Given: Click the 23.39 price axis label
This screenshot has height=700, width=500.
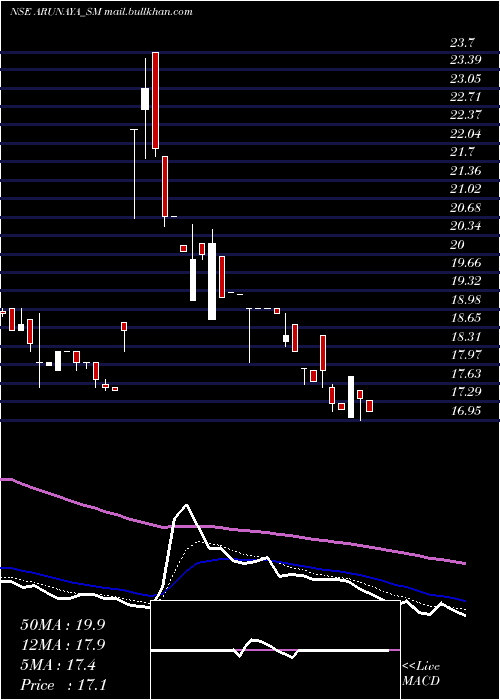Looking at the screenshot, I should 466,62.
